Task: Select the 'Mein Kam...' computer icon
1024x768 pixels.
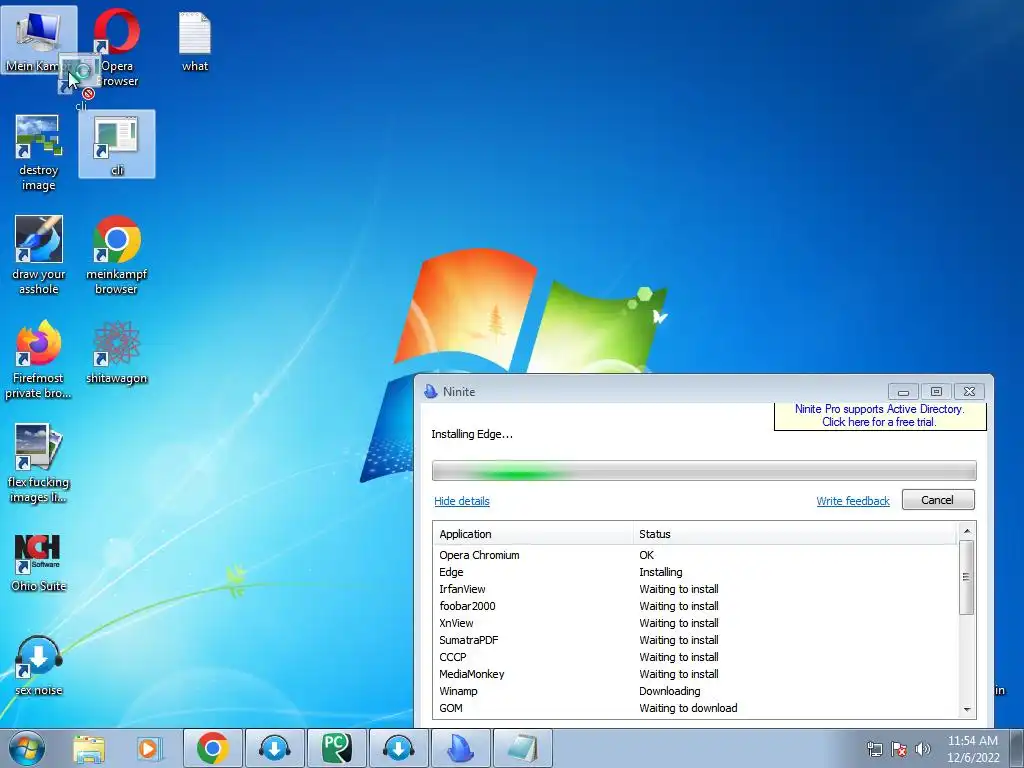Action: 39,40
